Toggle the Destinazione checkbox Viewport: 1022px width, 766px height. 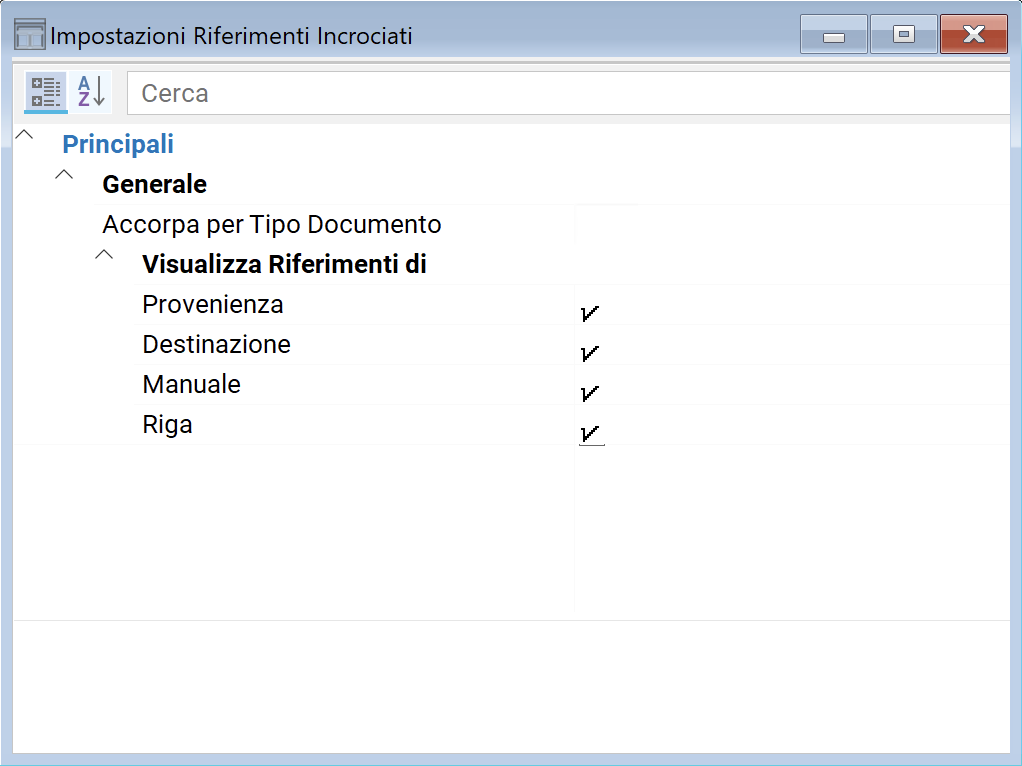click(x=590, y=353)
